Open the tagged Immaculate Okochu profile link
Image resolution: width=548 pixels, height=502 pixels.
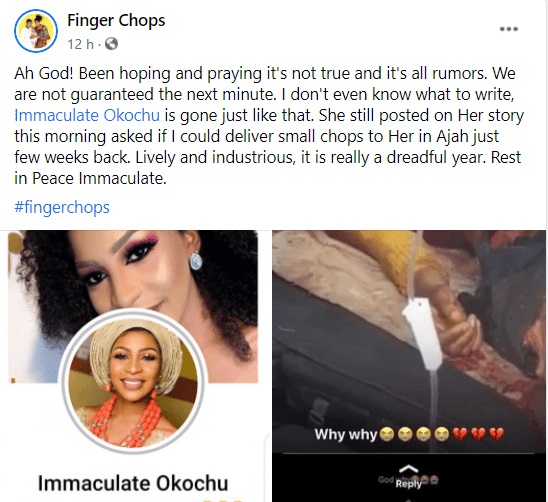[x=87, y=115]
